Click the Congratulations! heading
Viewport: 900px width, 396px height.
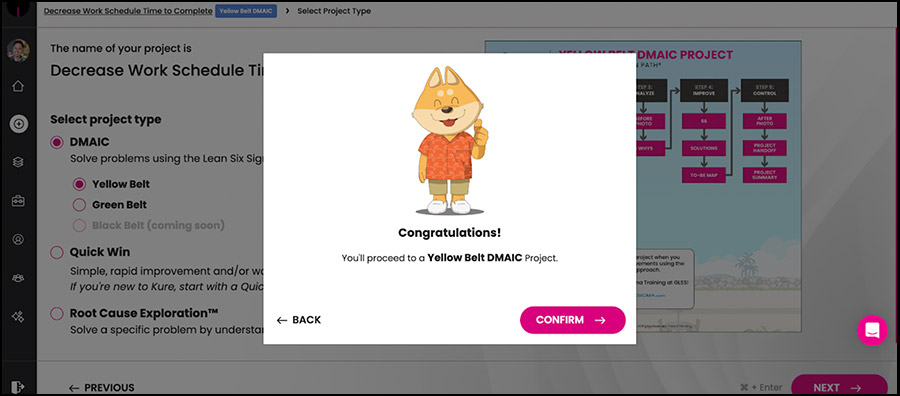(449, 233)
